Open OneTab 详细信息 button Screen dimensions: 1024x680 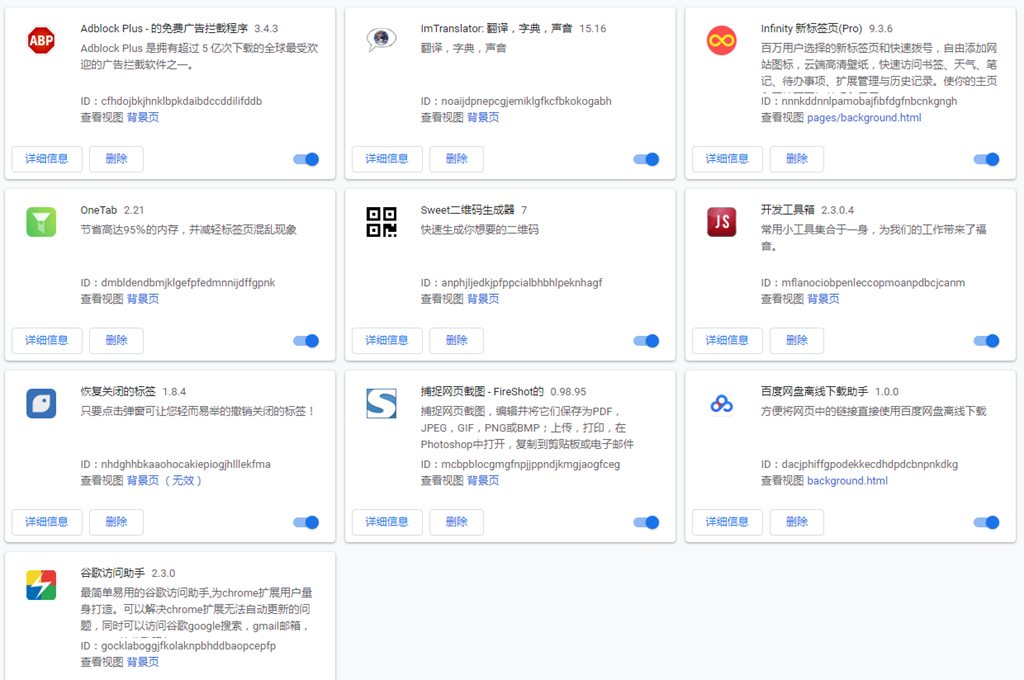(47, 340)
